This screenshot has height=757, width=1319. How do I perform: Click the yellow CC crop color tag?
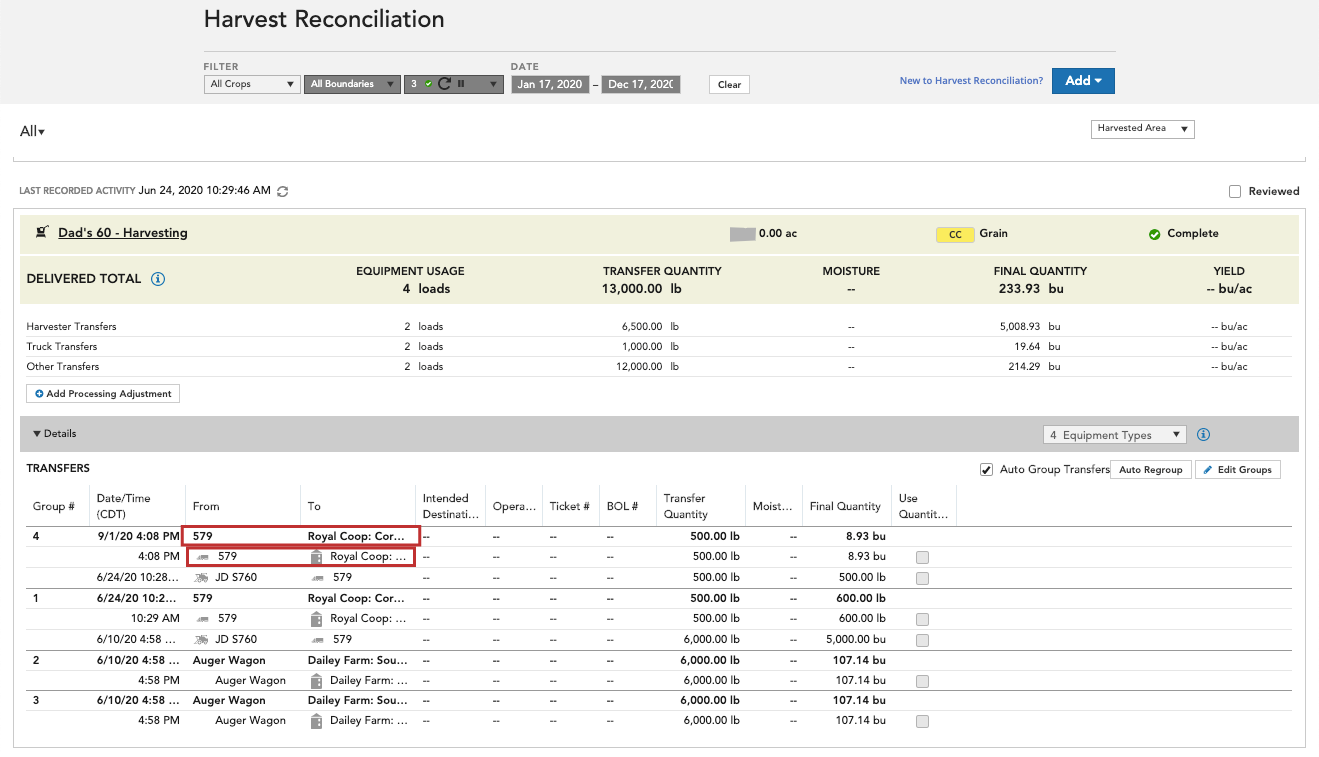pos(955,234)
